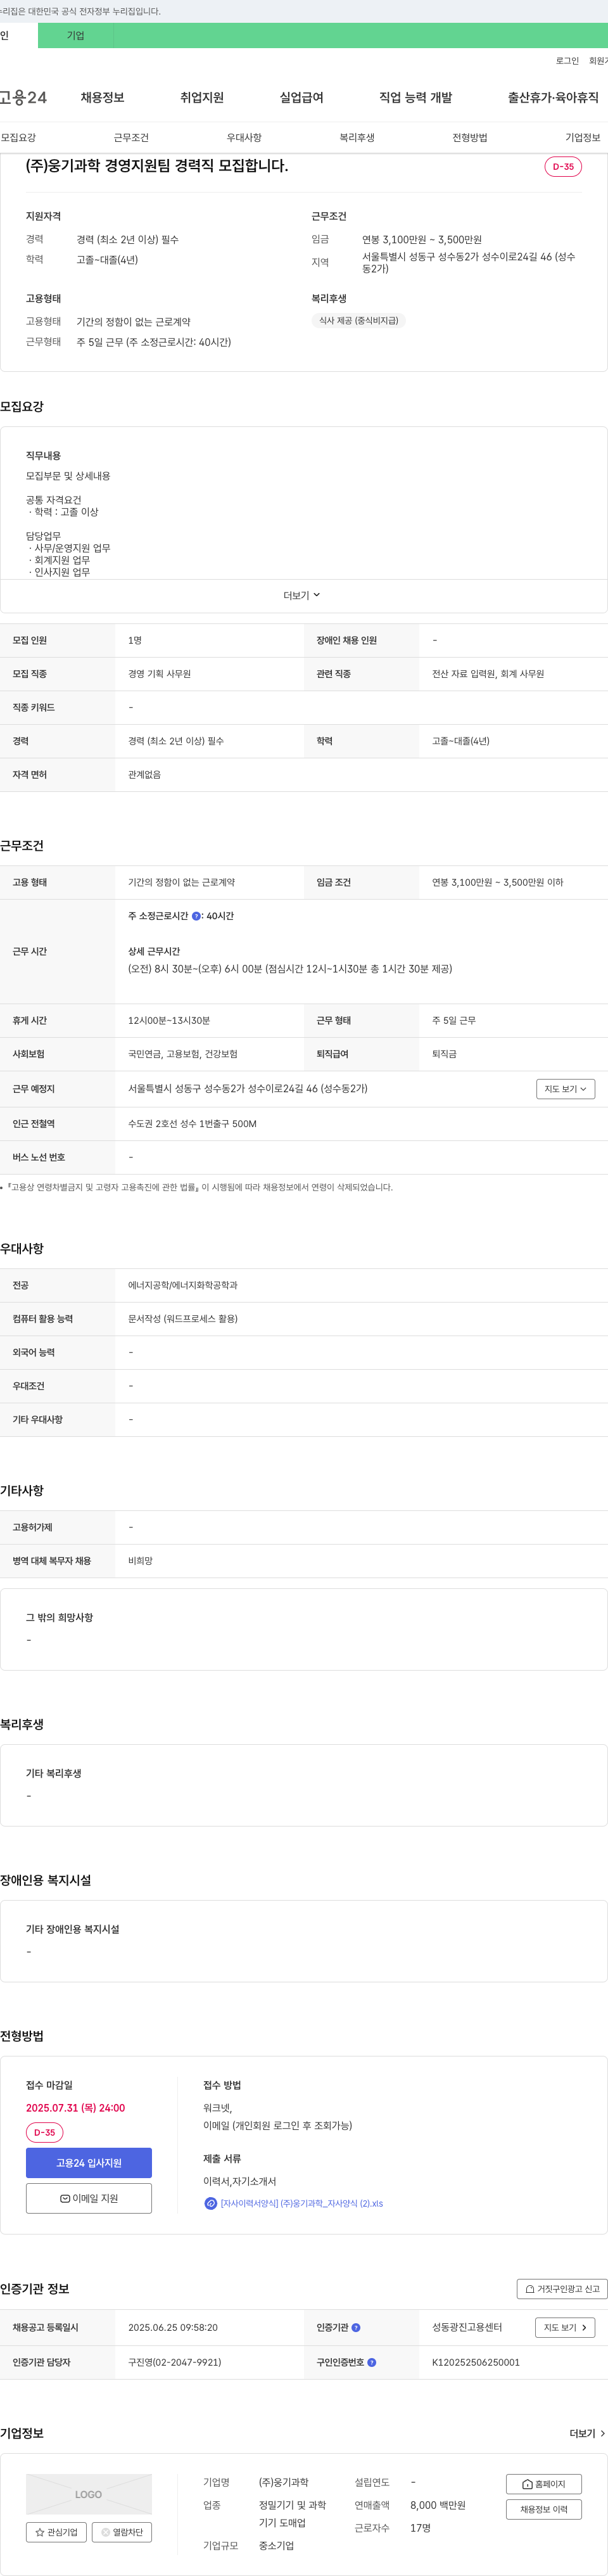Click the company LOGO placeholder image
This screenshot has width=608, height=2576.
click(89, 2494)
